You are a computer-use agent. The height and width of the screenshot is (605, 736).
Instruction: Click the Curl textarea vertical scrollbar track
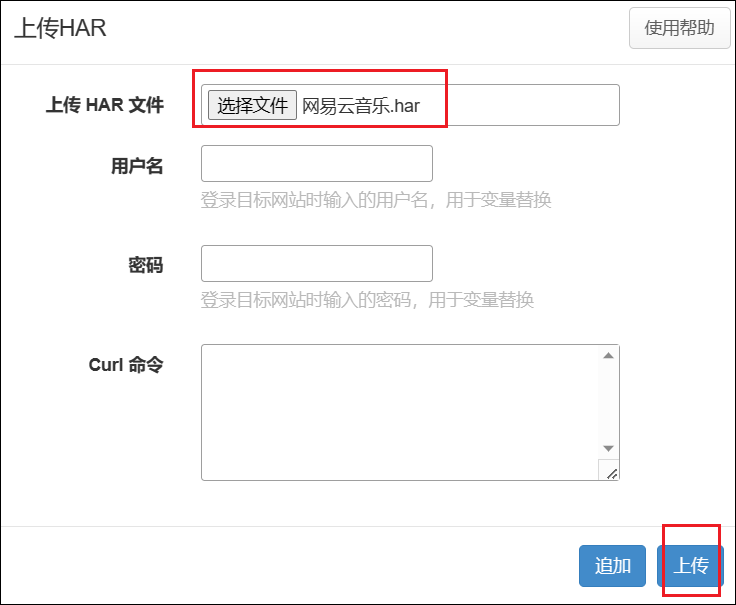609,400
